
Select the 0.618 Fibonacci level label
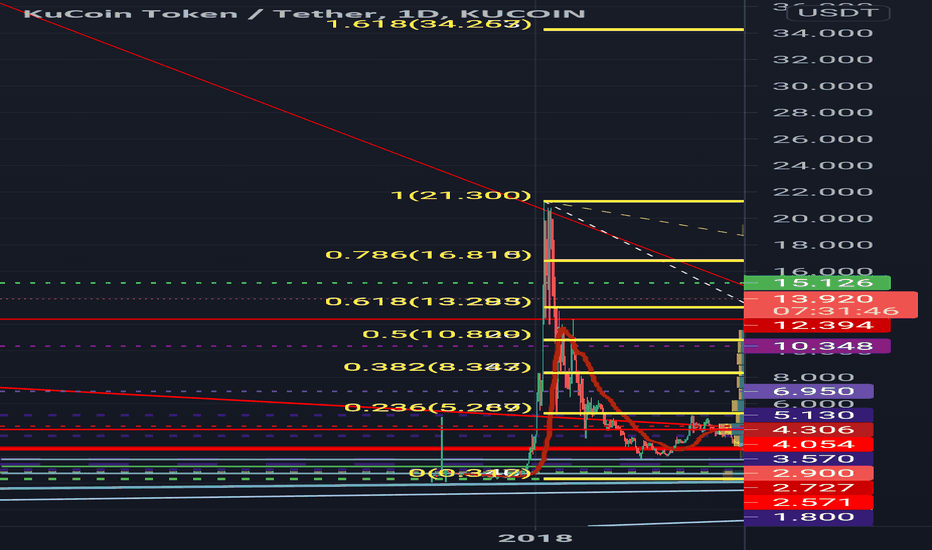point(428,301)
